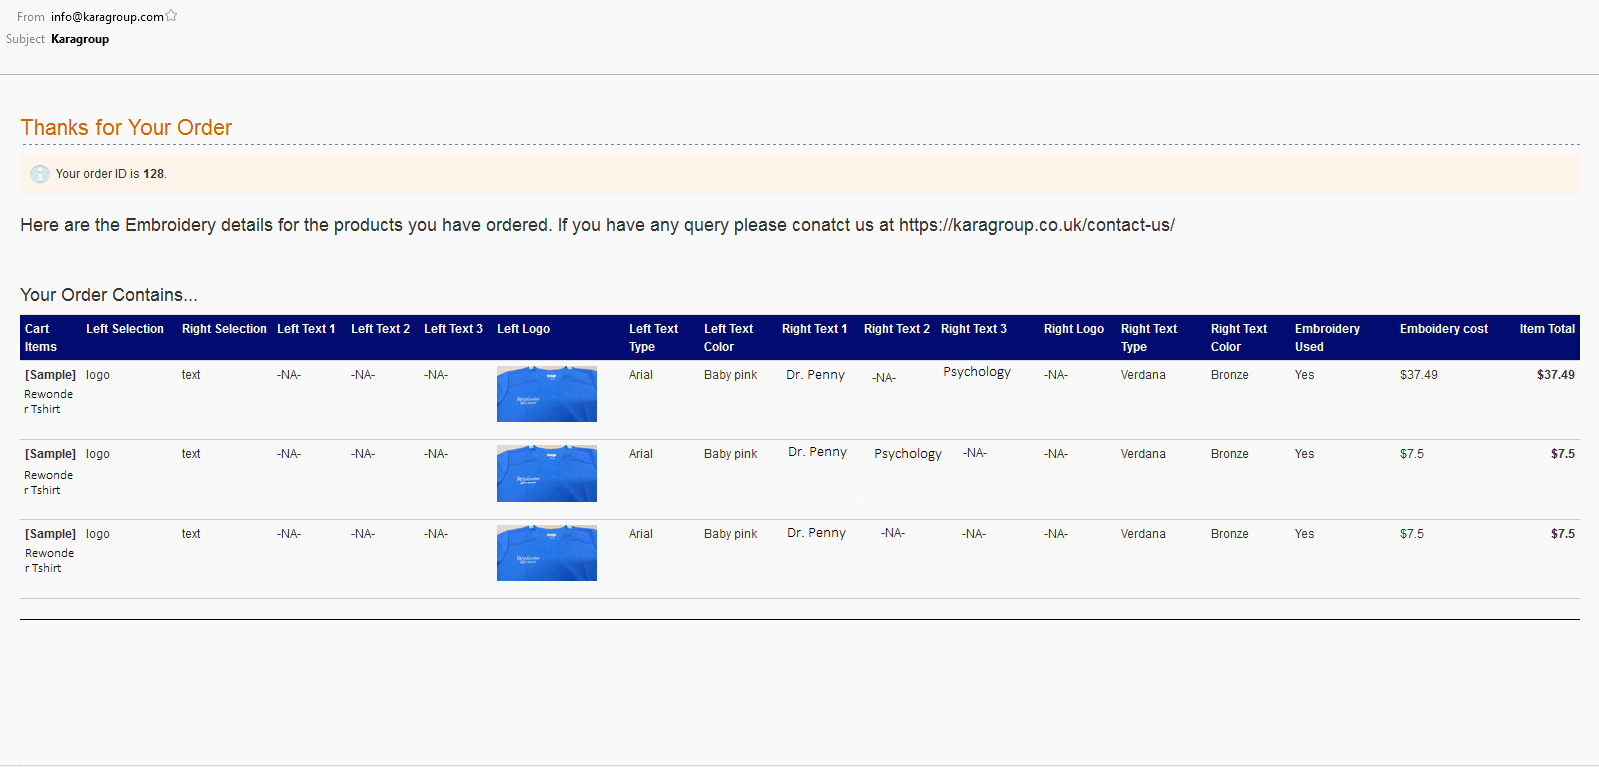Click the 'Right Text Color' column header
The height and width of the screenshot is (767, 1599).
coord(1239,338)
